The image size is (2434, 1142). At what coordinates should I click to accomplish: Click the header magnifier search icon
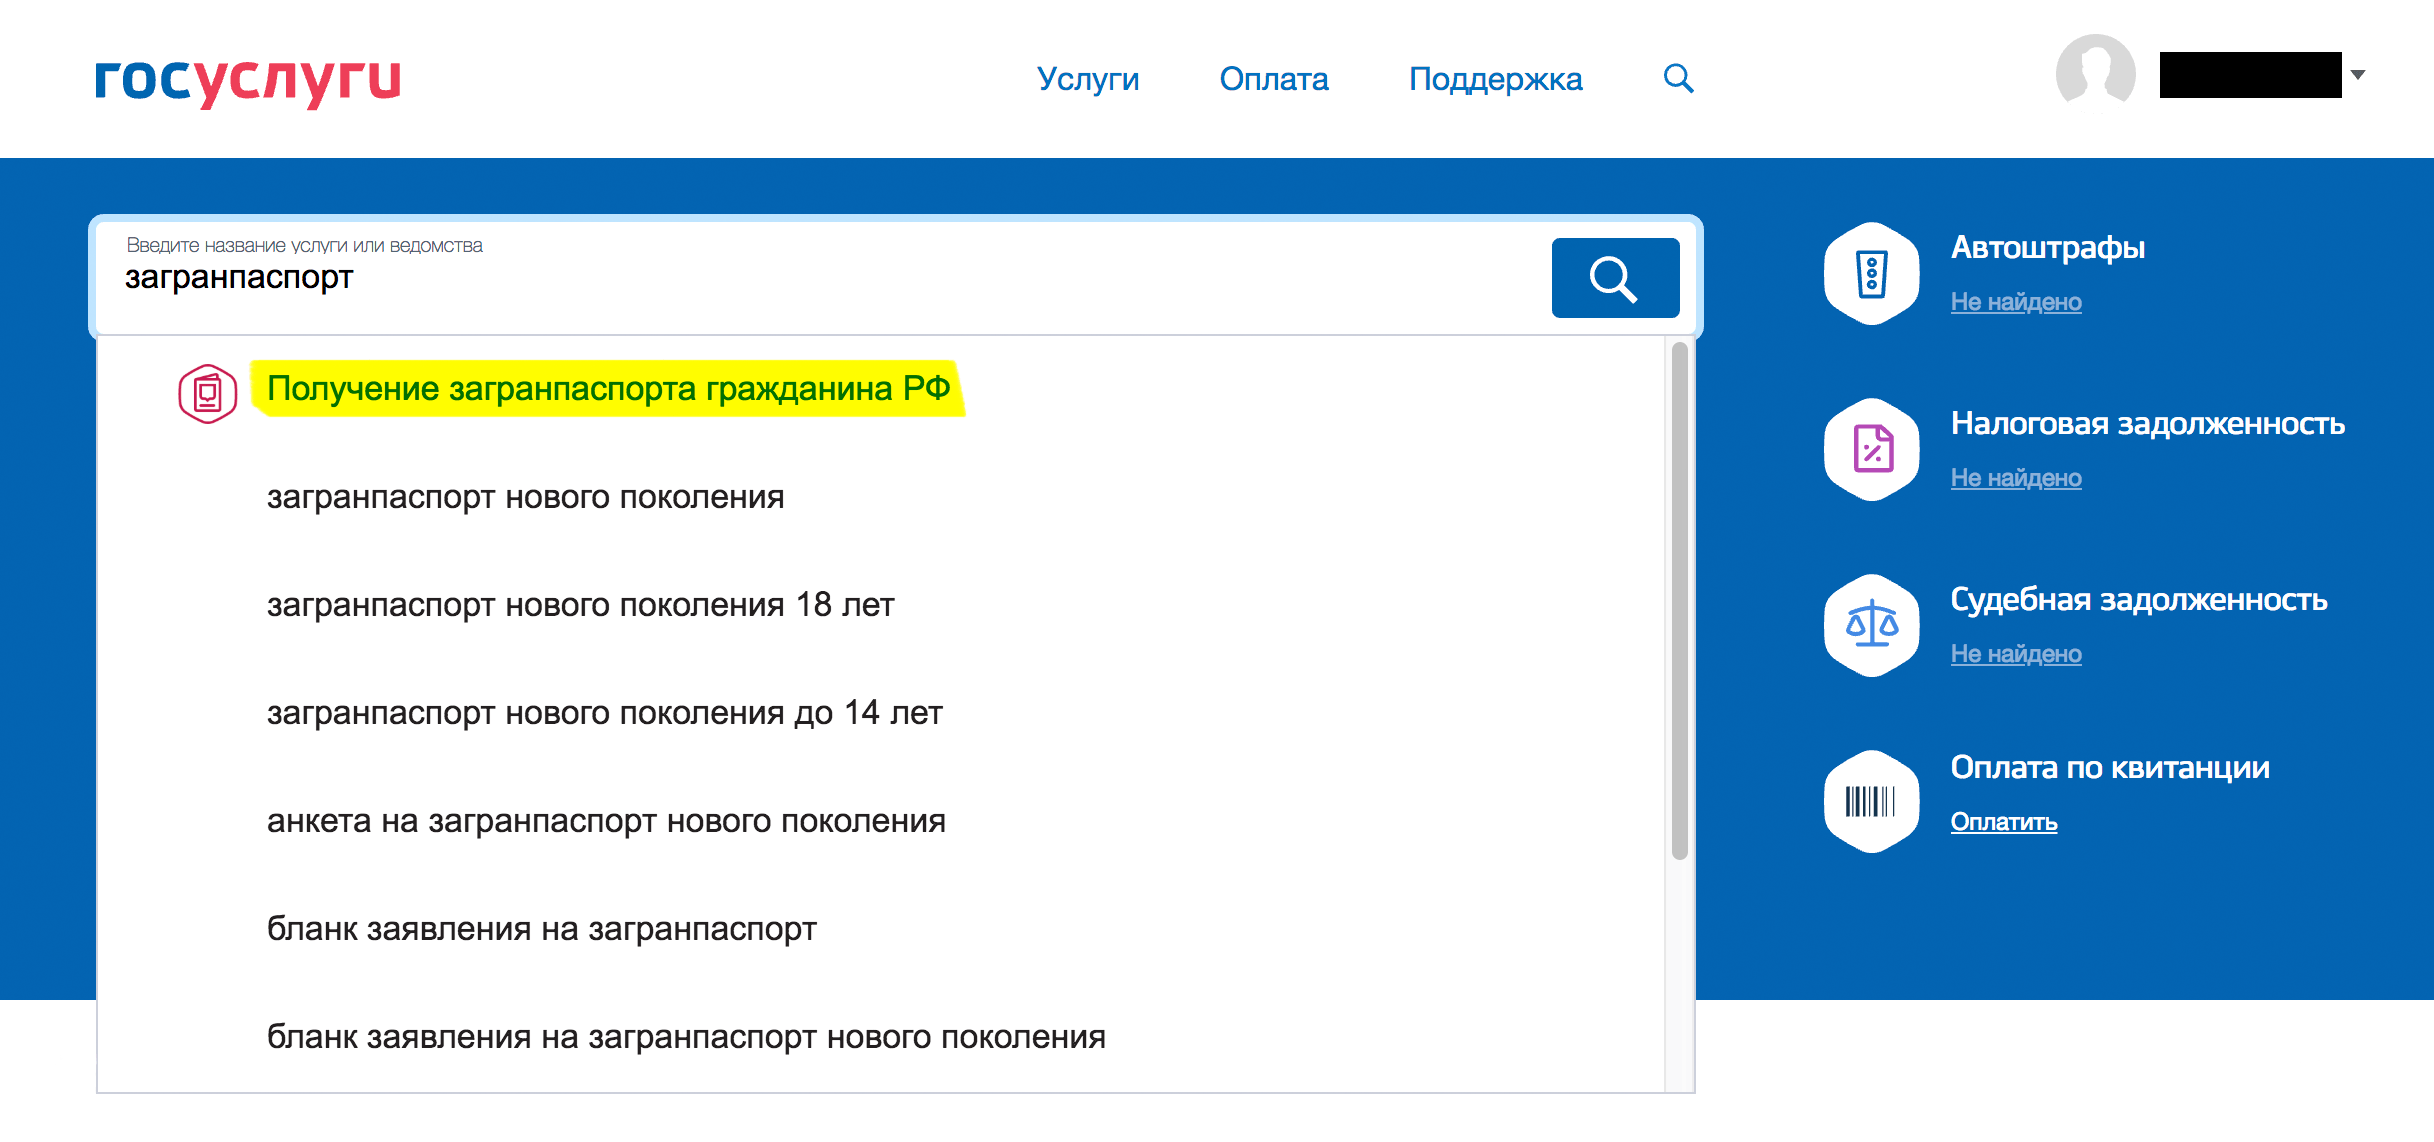click(1678, 78)
